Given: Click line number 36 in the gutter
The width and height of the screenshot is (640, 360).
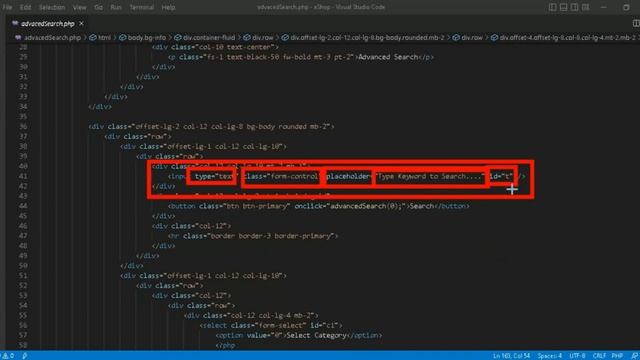Looking at the screenshot, I should (x=23, y=127).
